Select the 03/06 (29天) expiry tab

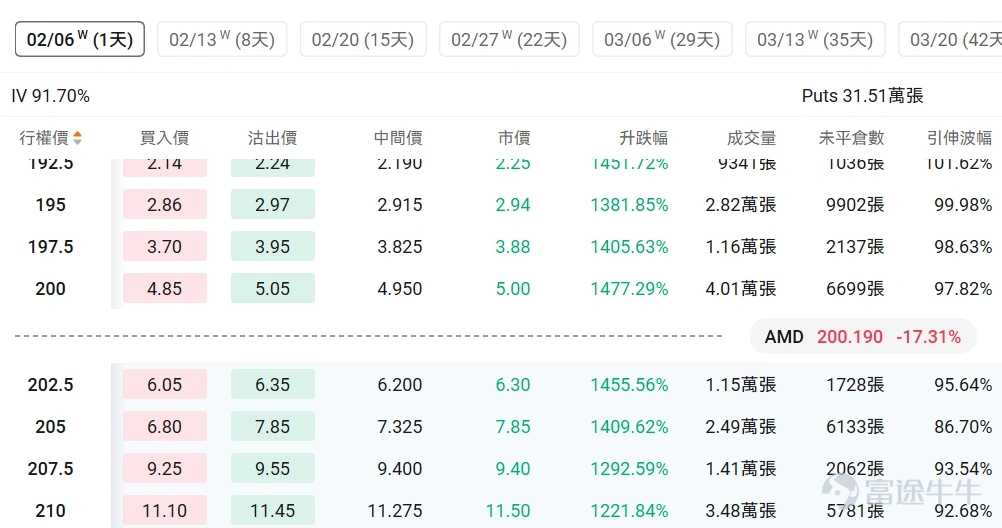(x=662, y=40)
